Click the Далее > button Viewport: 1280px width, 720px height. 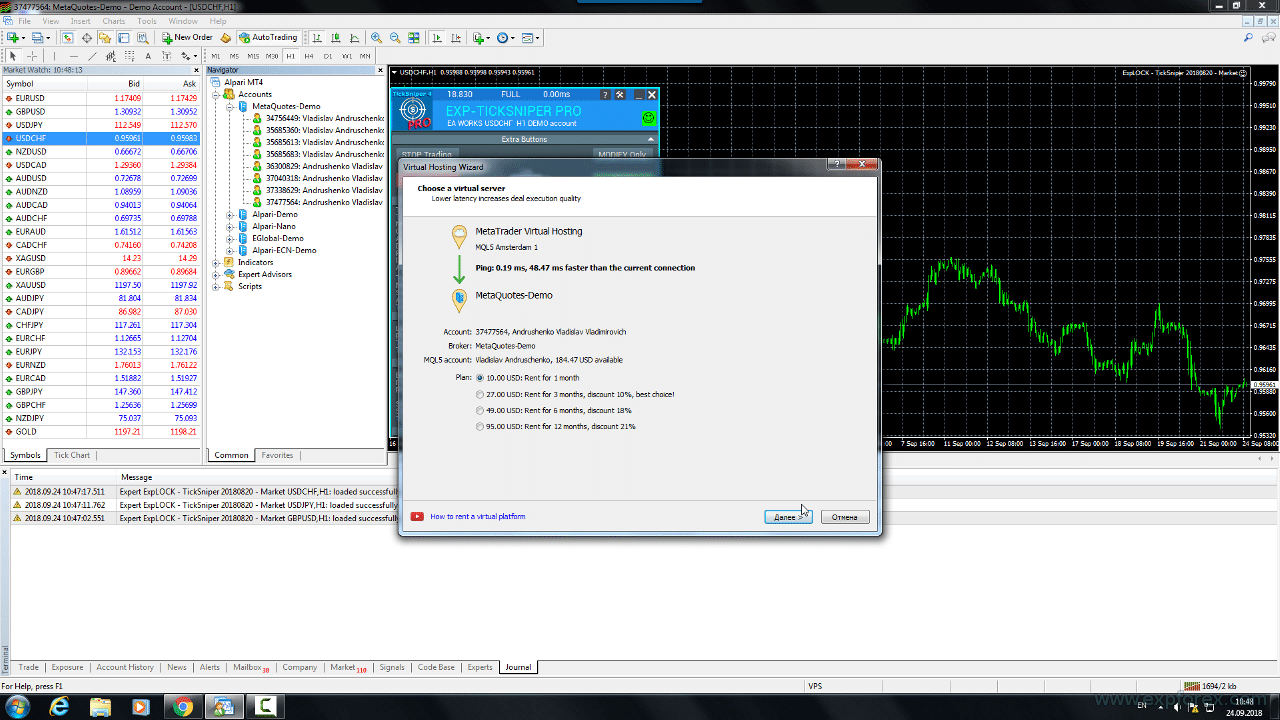788,517
